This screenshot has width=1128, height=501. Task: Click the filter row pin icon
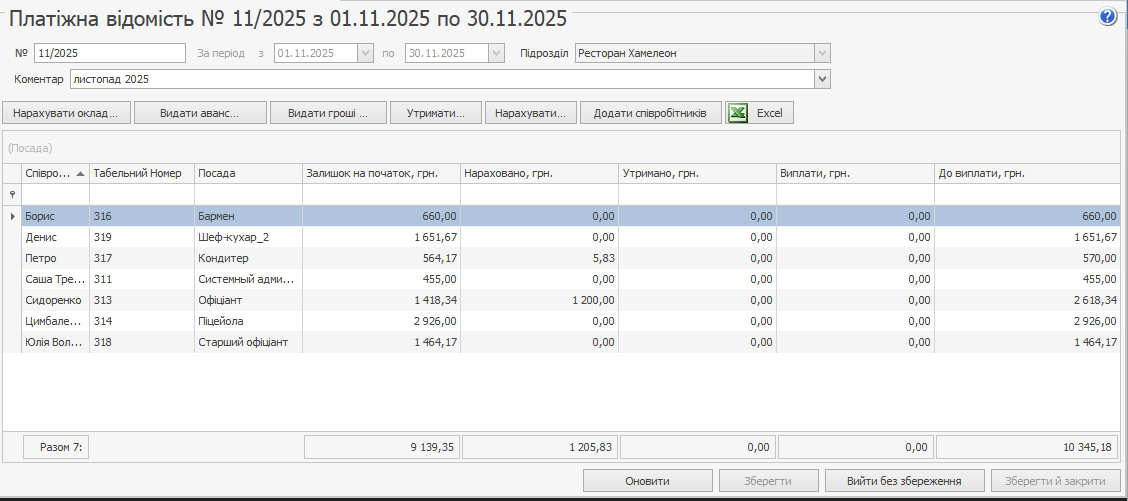pos(12,195)
